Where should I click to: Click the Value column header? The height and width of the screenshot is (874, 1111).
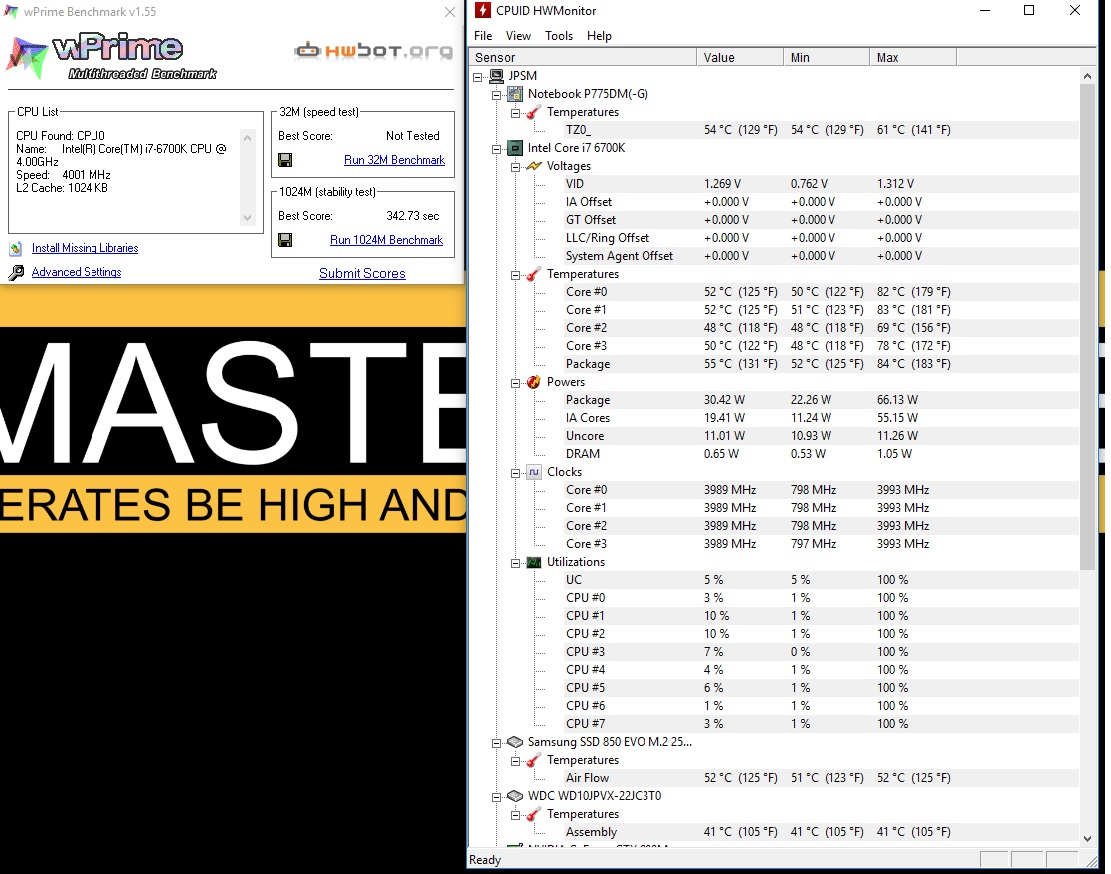pyautogui.click(x=740, y=57)
